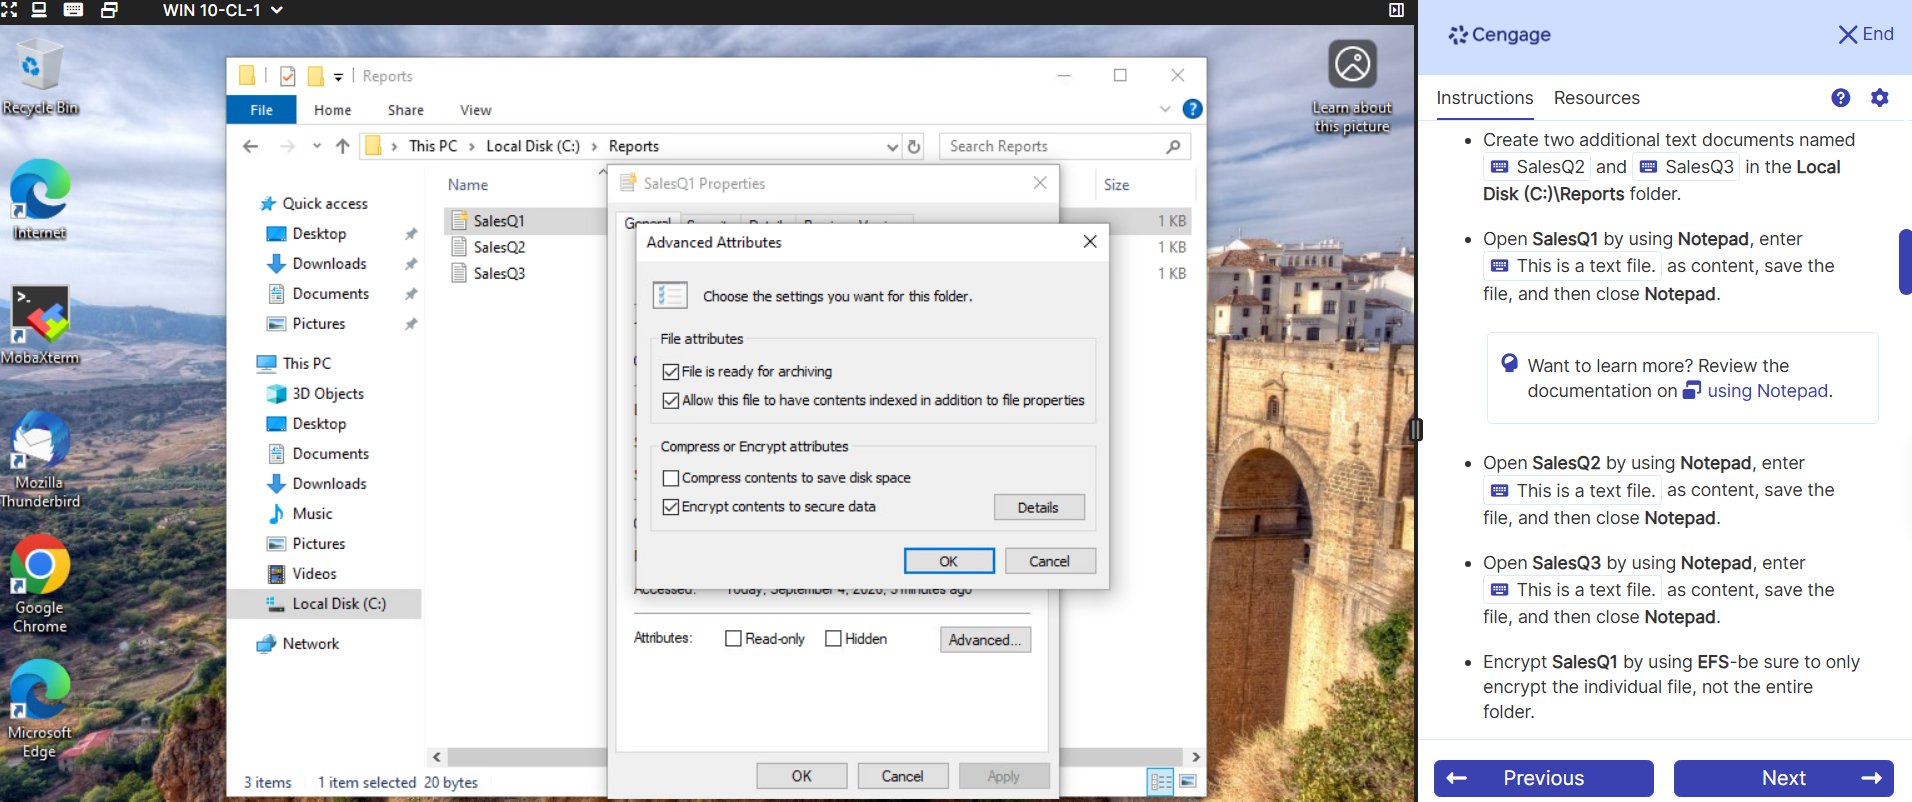Viewport: 1912px width, 802px height.
Task: Expand the address bar history dropdown
Action: point(892,146)
